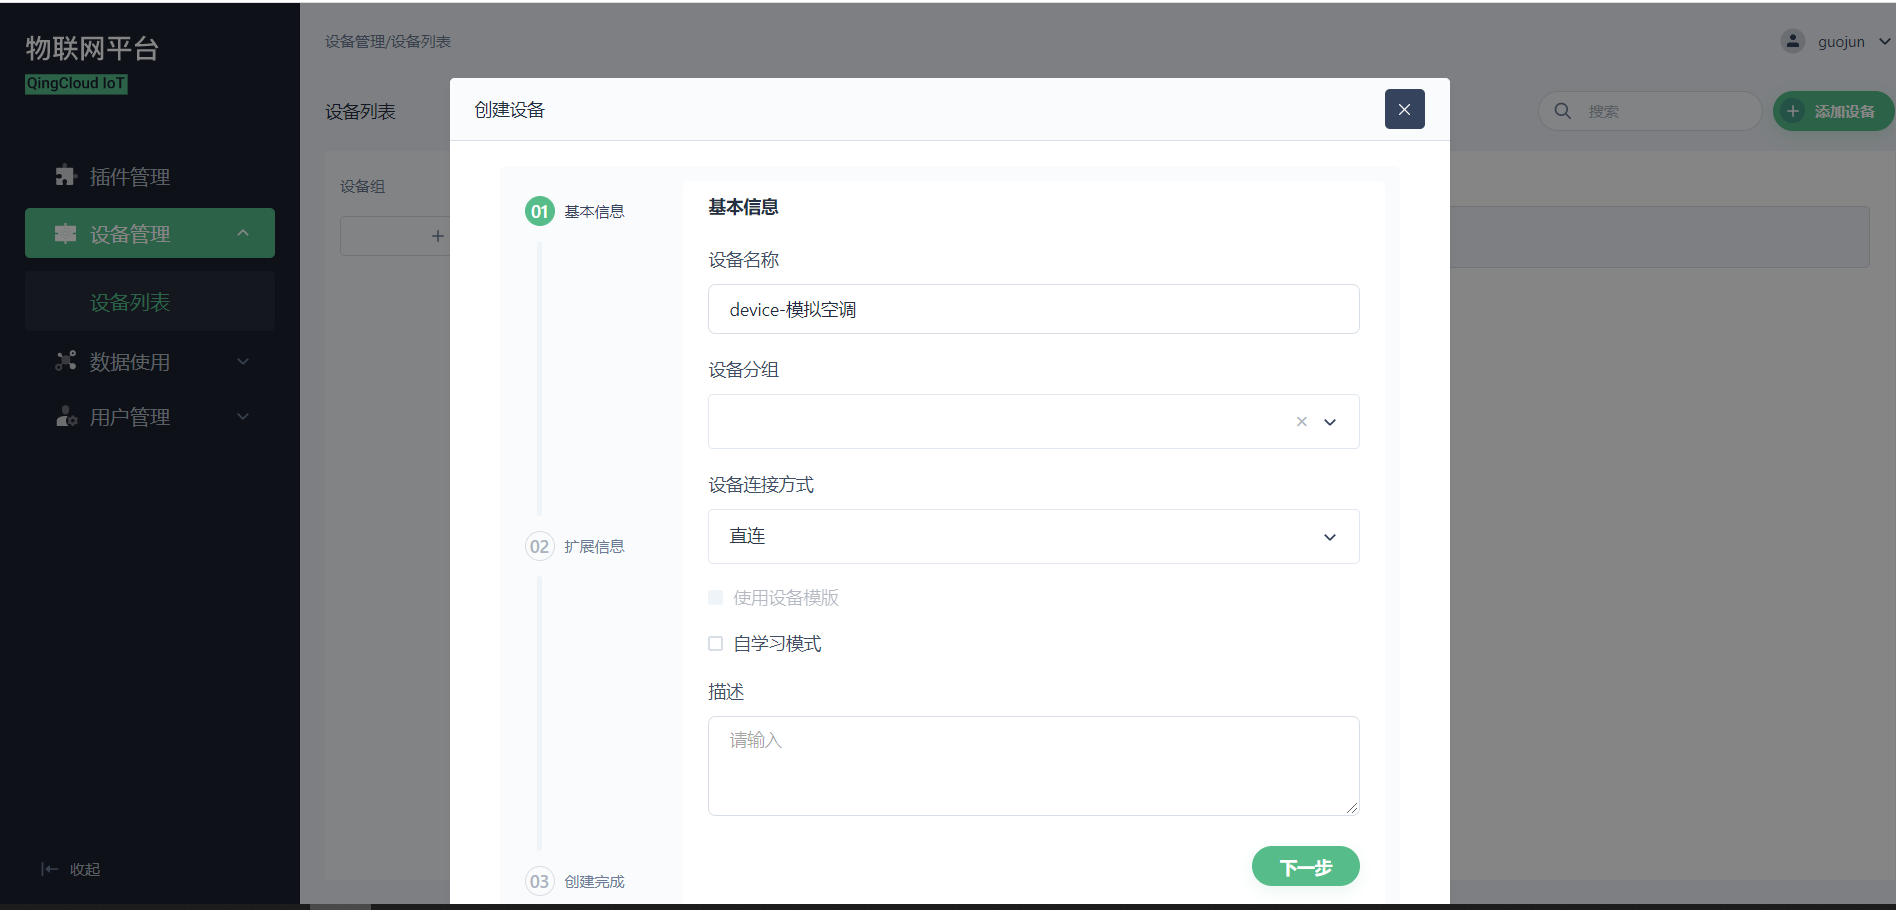The height and width of the screenshot is (910, 1896).
Task: Click the next step button
Action: pos(1305,866)
